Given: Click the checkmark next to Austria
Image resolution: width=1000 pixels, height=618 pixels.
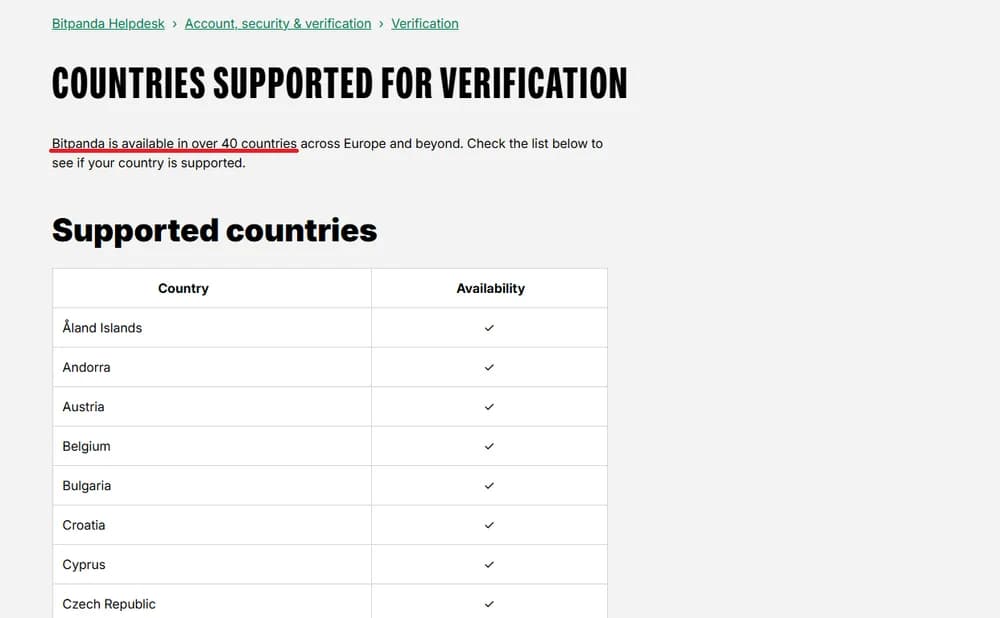Looking at the screenshot, I should 489,406.
